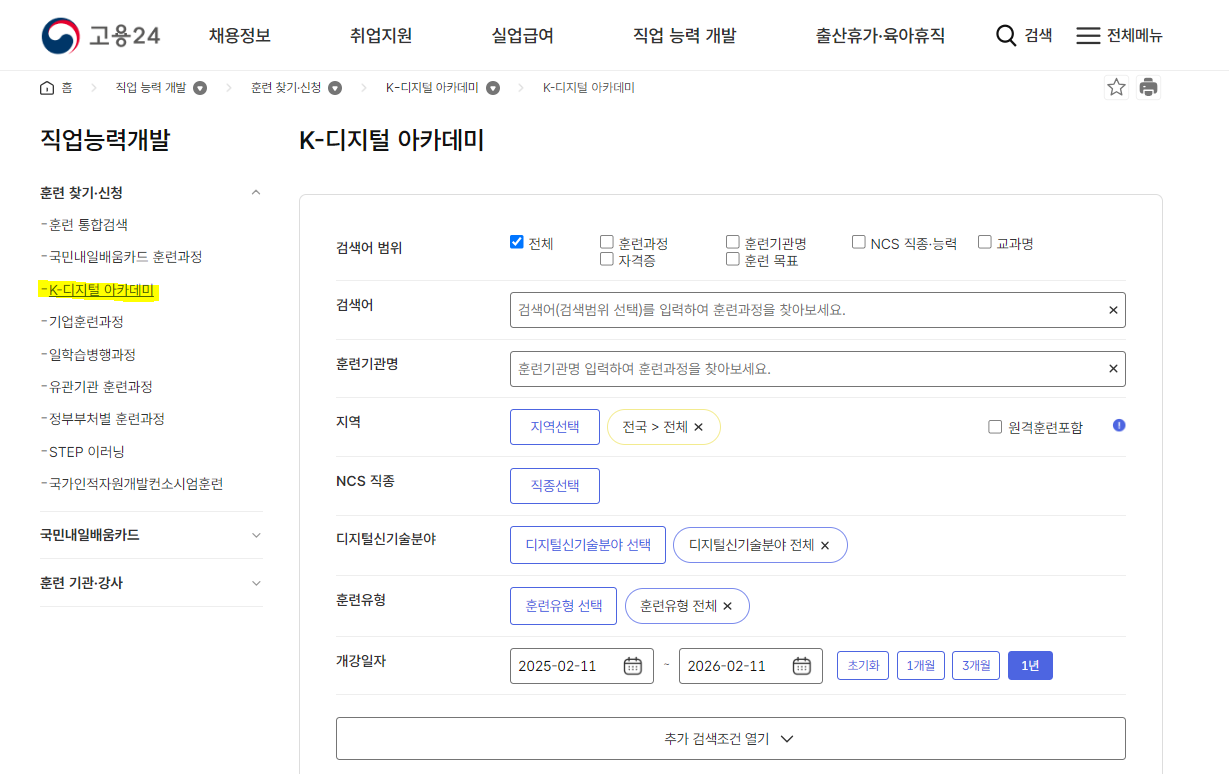Check 교과명 scope checkbox

point(985,242)
